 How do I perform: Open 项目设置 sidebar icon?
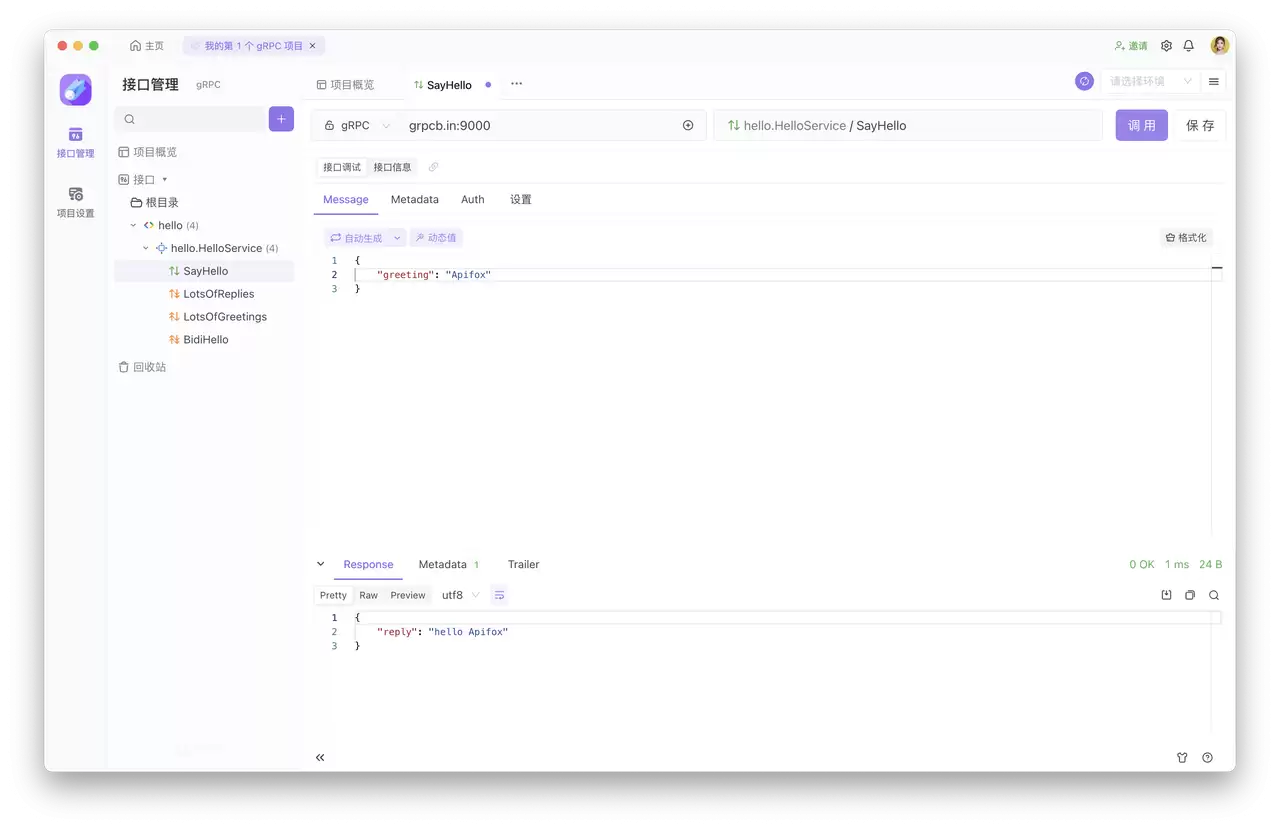click(x=75, y=202)
